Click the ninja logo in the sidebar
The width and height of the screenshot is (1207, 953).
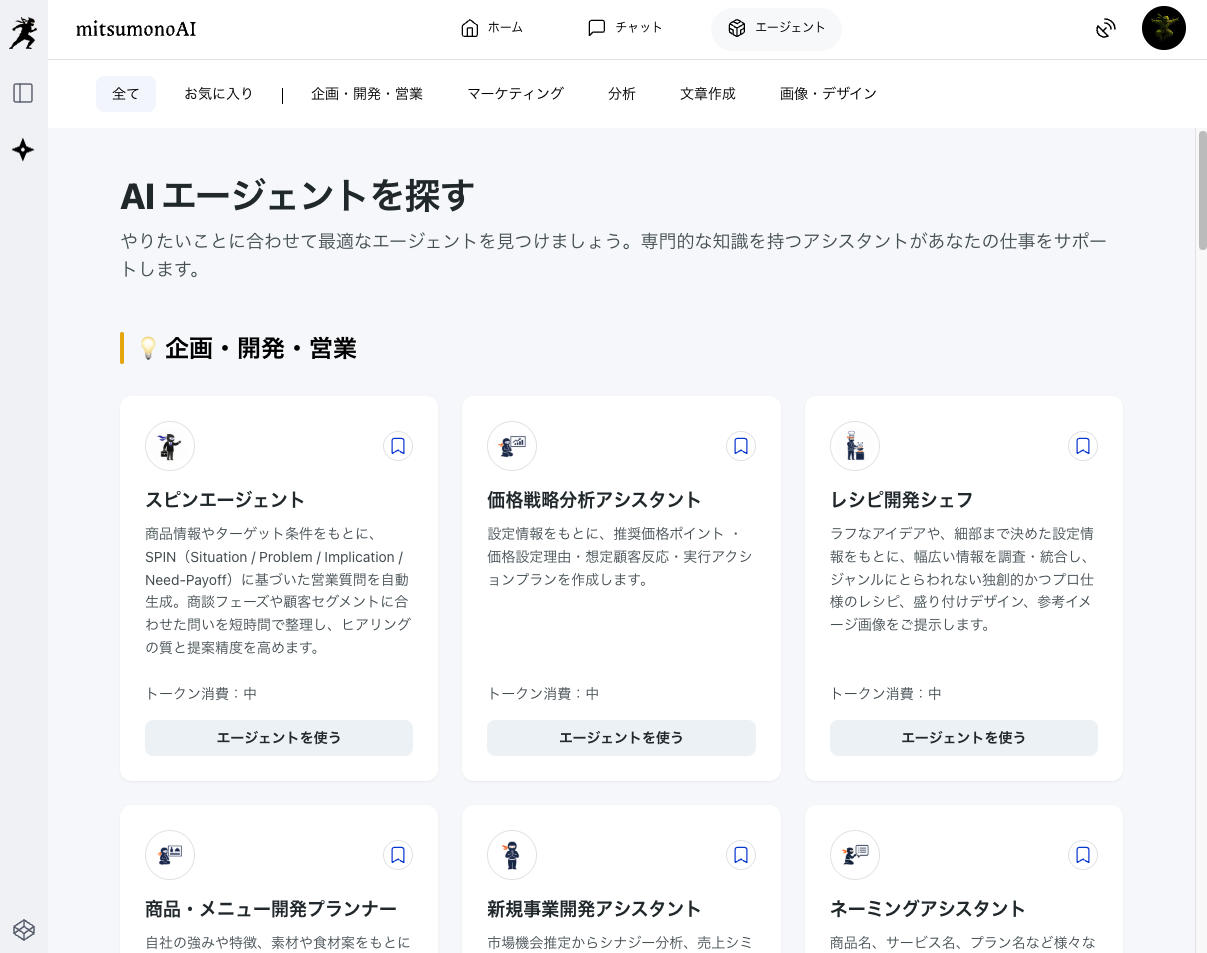(x=23, y=33)
